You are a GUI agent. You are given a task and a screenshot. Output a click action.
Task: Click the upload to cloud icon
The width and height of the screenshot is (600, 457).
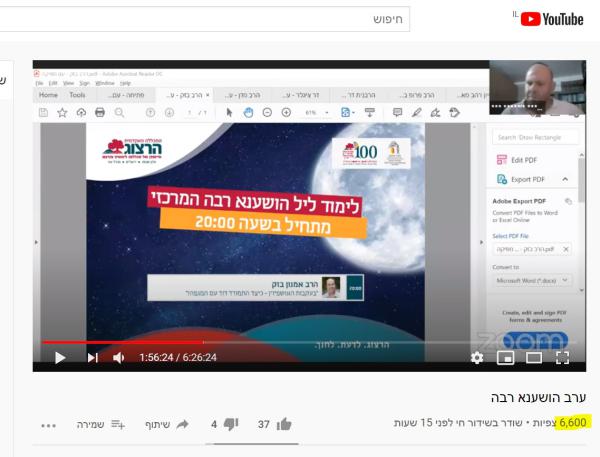point(81,113)
